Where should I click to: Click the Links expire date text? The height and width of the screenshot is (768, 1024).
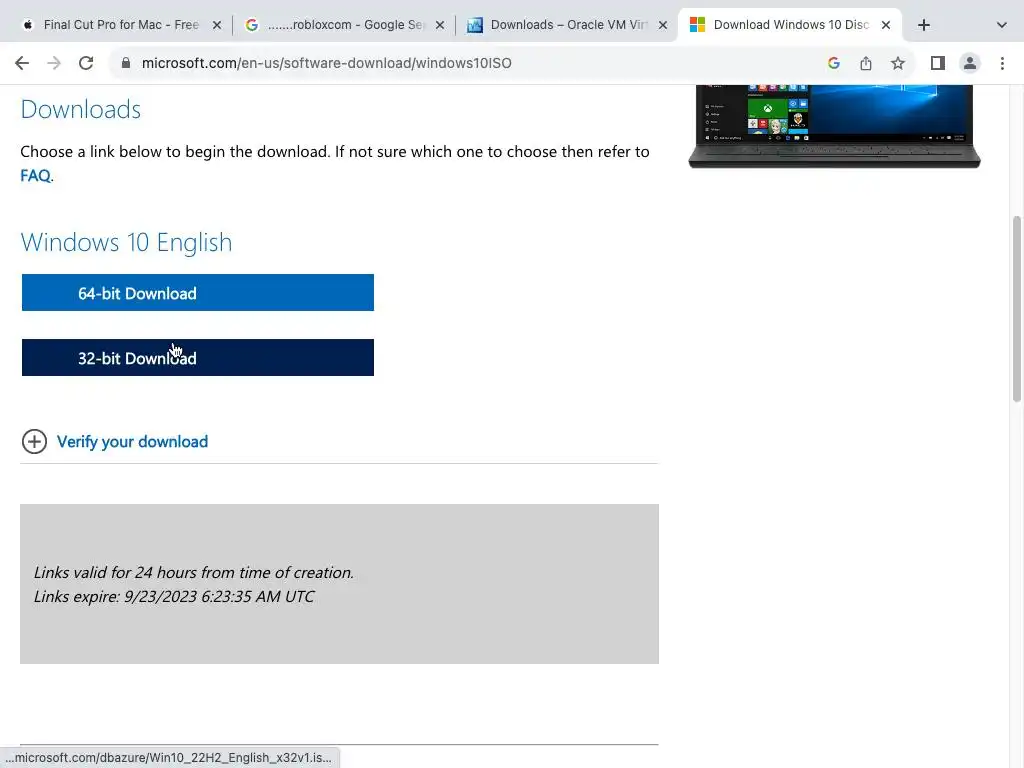pyautogui.click(x=174, y=597)
